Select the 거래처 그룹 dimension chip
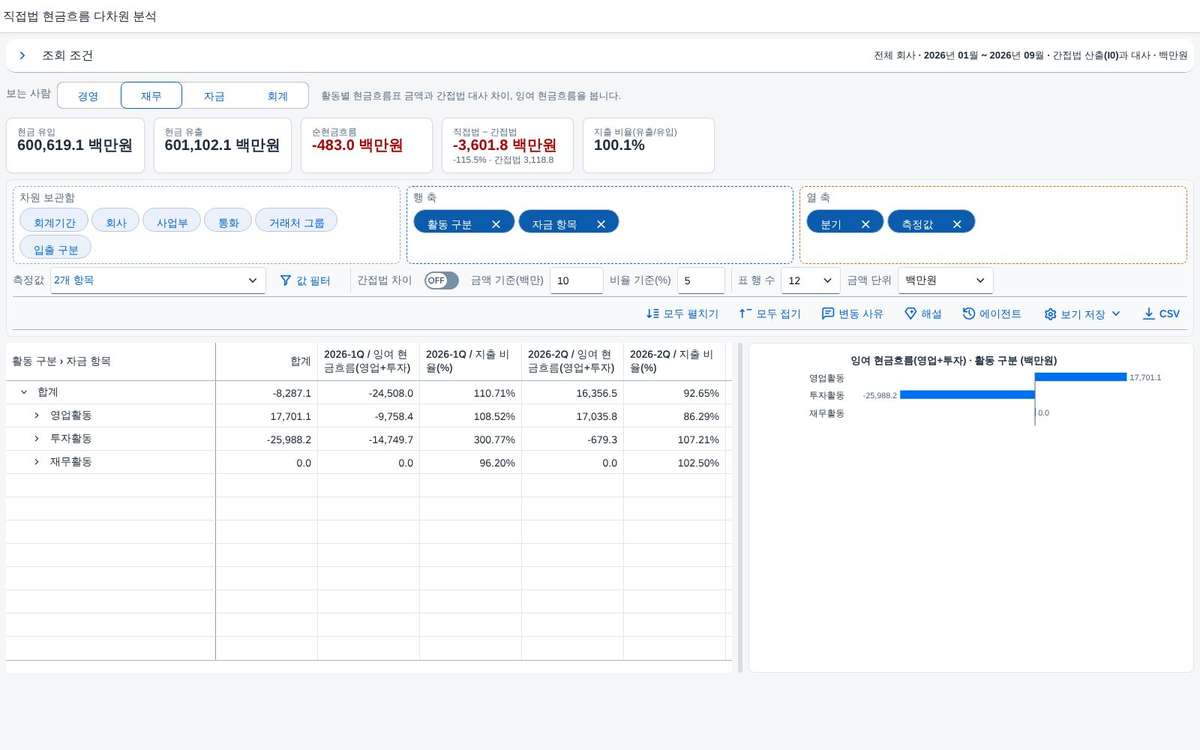Viewport: 1200px width, 750px height. (296, 222)
